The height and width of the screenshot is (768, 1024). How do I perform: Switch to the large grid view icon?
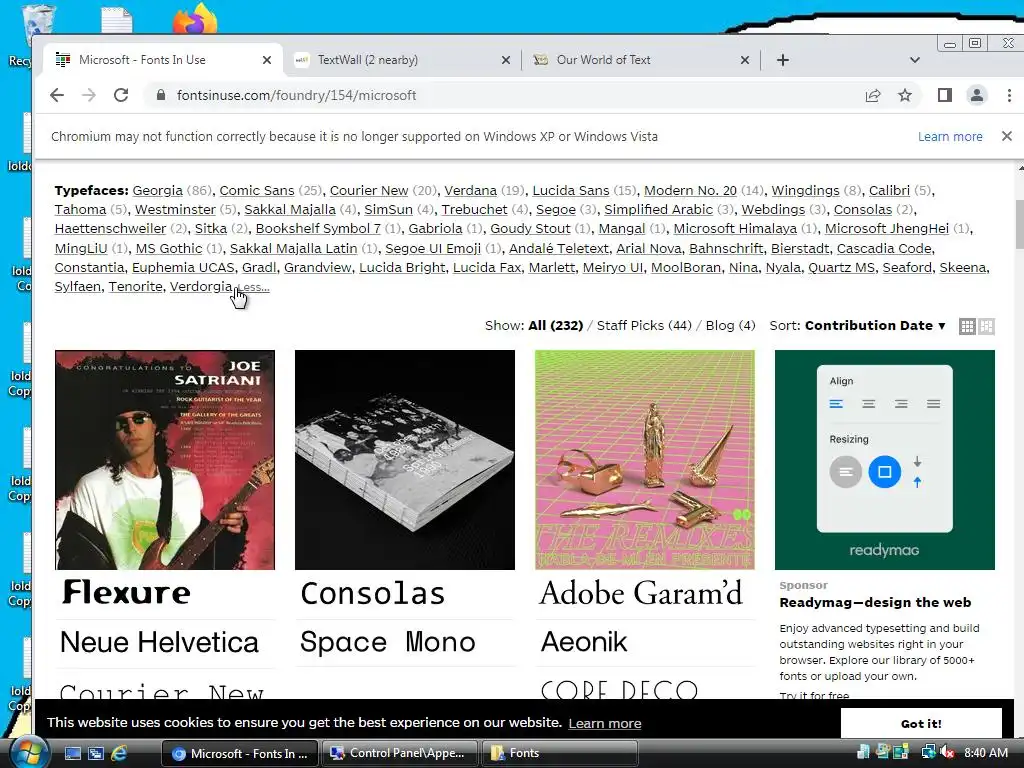986,326
